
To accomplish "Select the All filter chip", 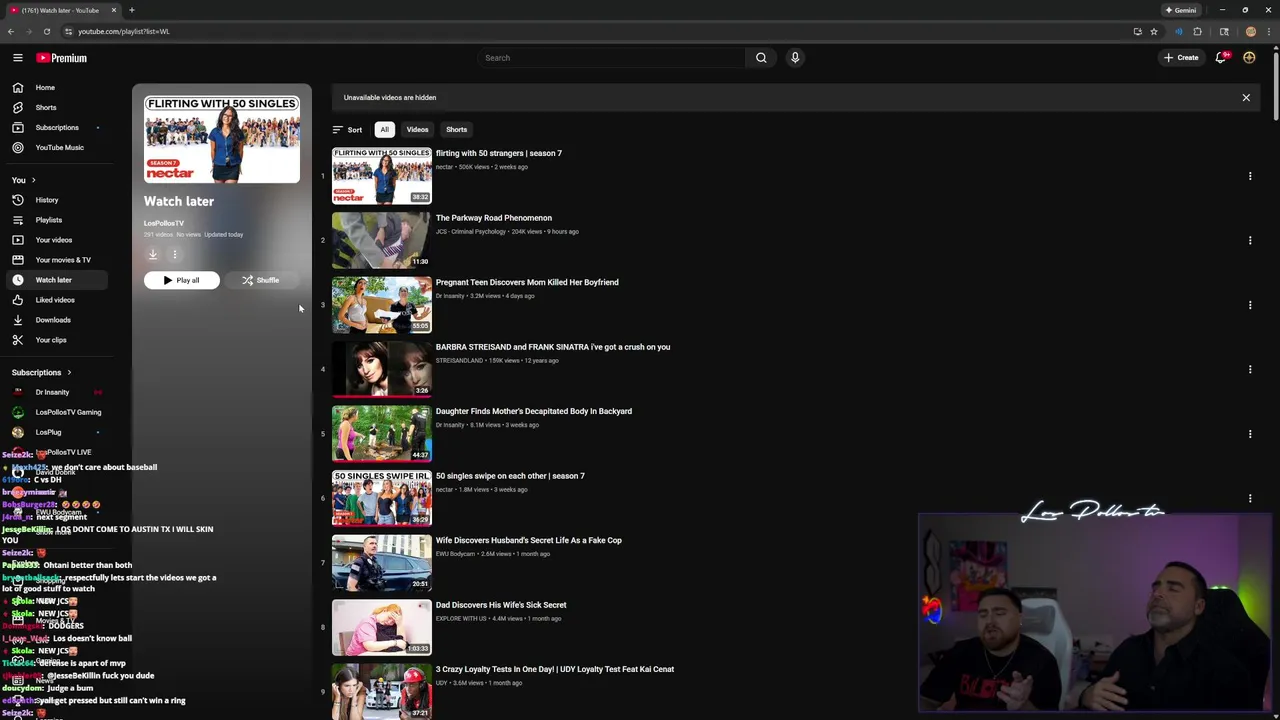I will click(x=384, y=130).
